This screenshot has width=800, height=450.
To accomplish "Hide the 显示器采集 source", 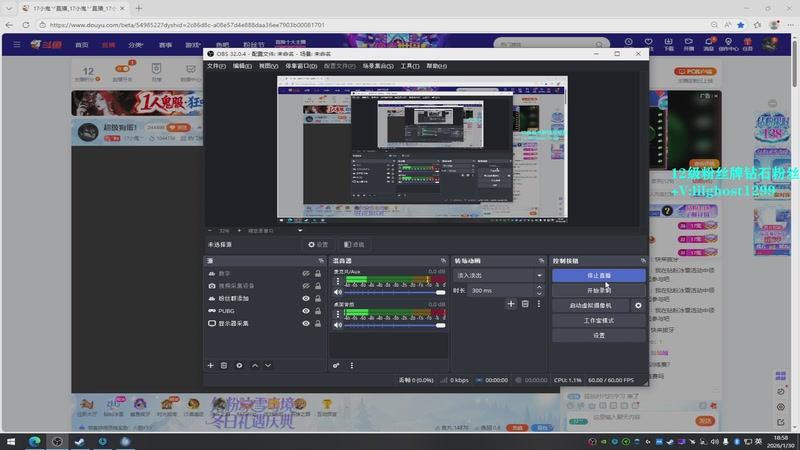I will 306,323.
